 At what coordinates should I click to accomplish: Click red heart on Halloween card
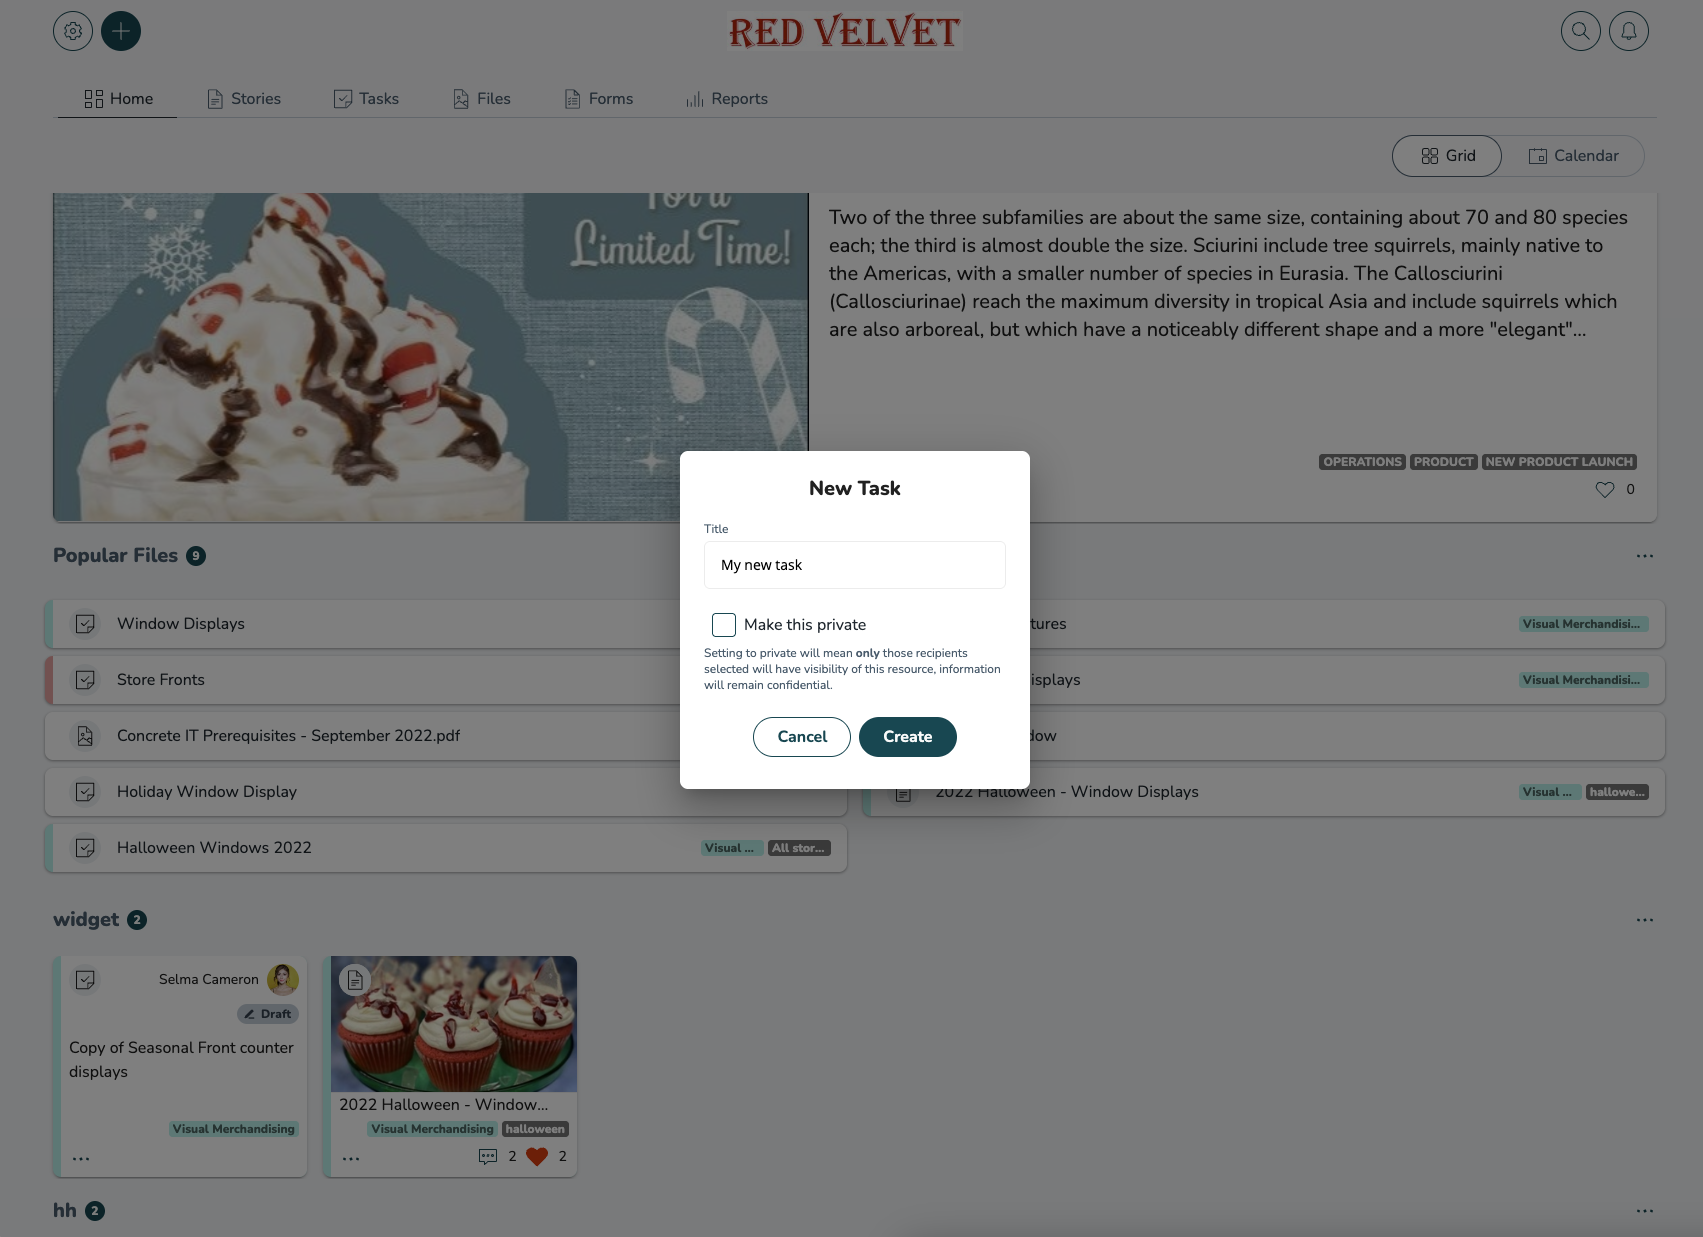(x=537, y=1156)
